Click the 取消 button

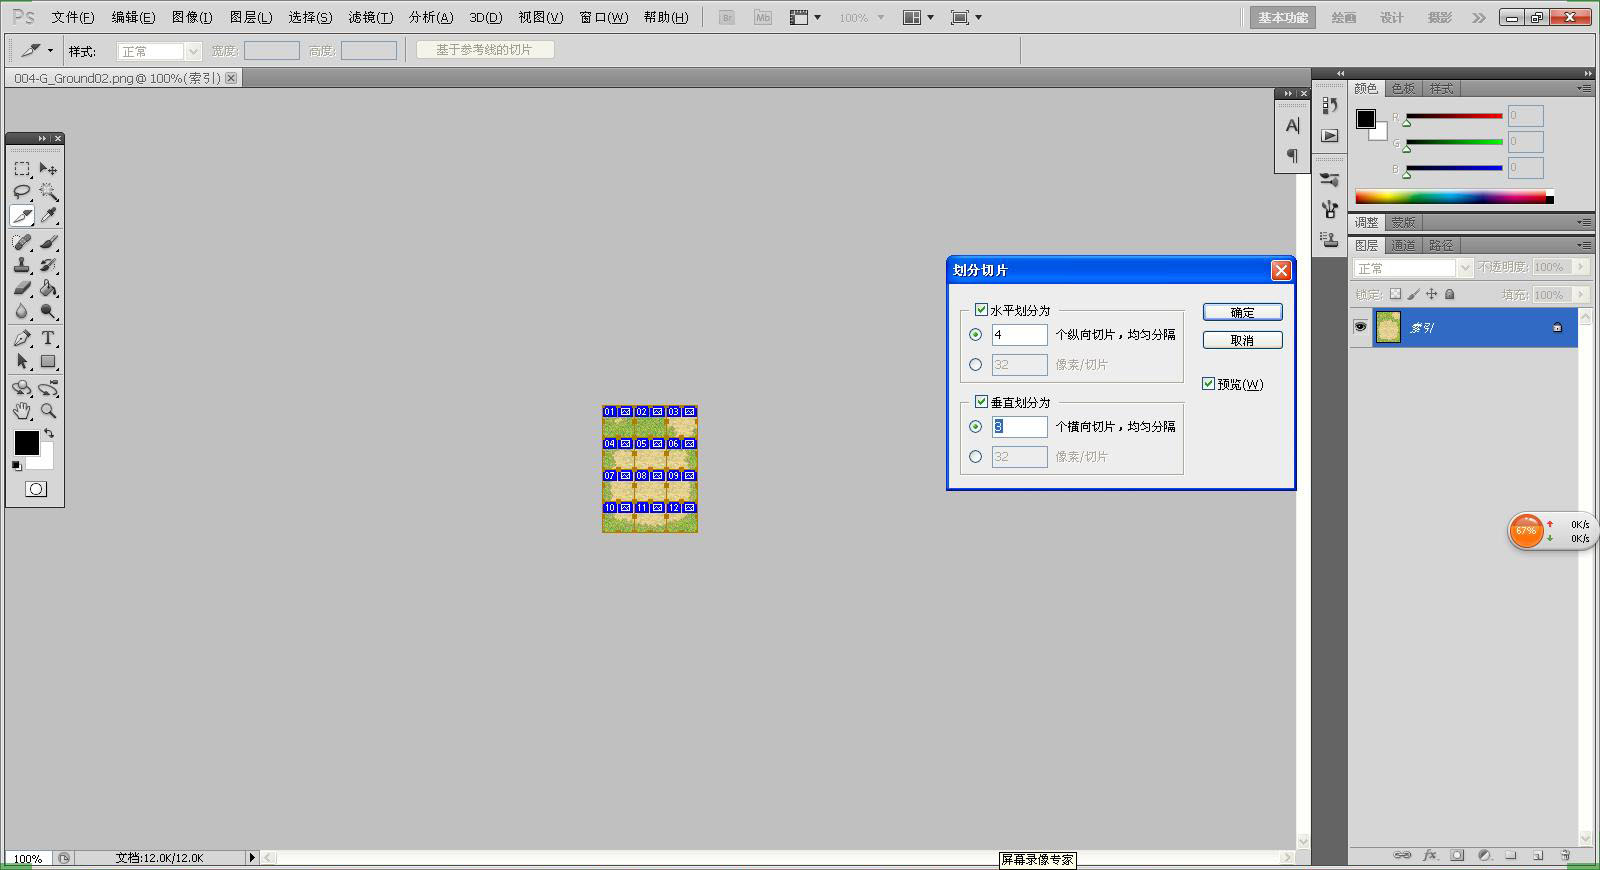(x=1242, y=340)
